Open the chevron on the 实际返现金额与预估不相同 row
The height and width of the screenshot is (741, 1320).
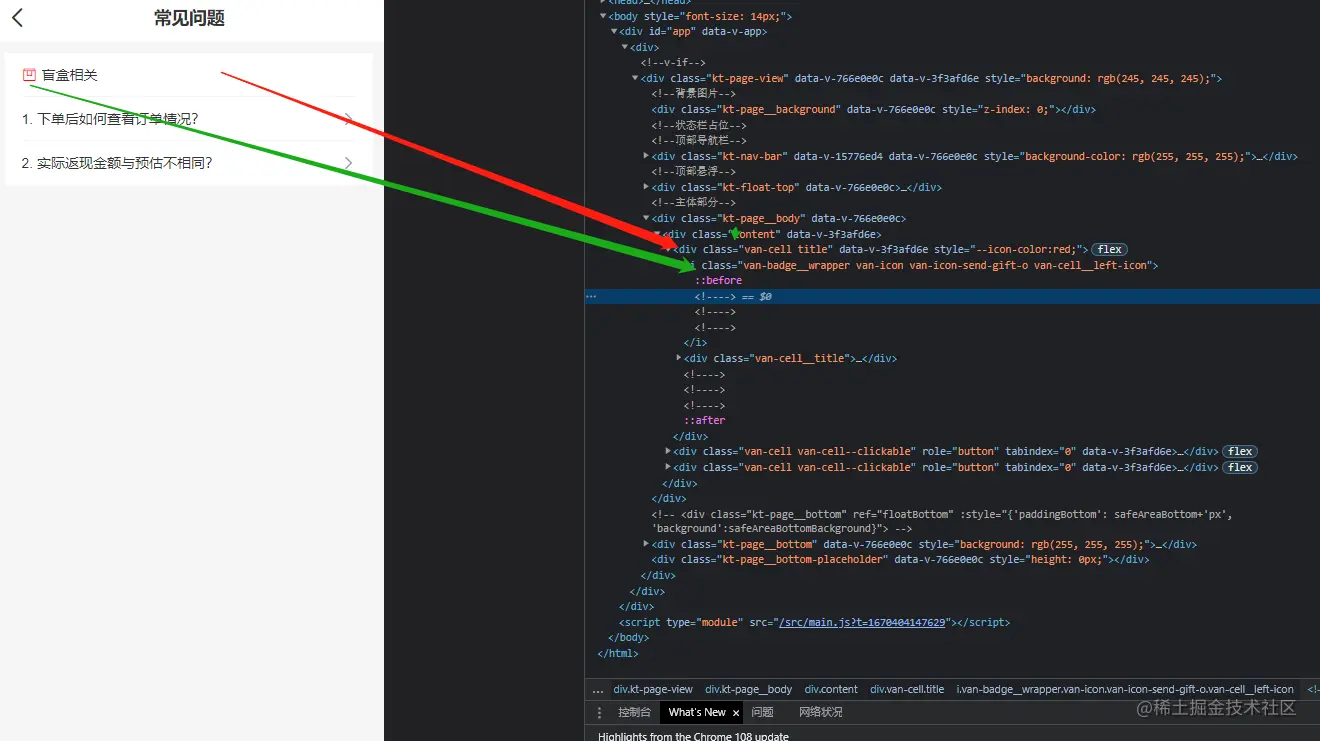coord(348,163)
